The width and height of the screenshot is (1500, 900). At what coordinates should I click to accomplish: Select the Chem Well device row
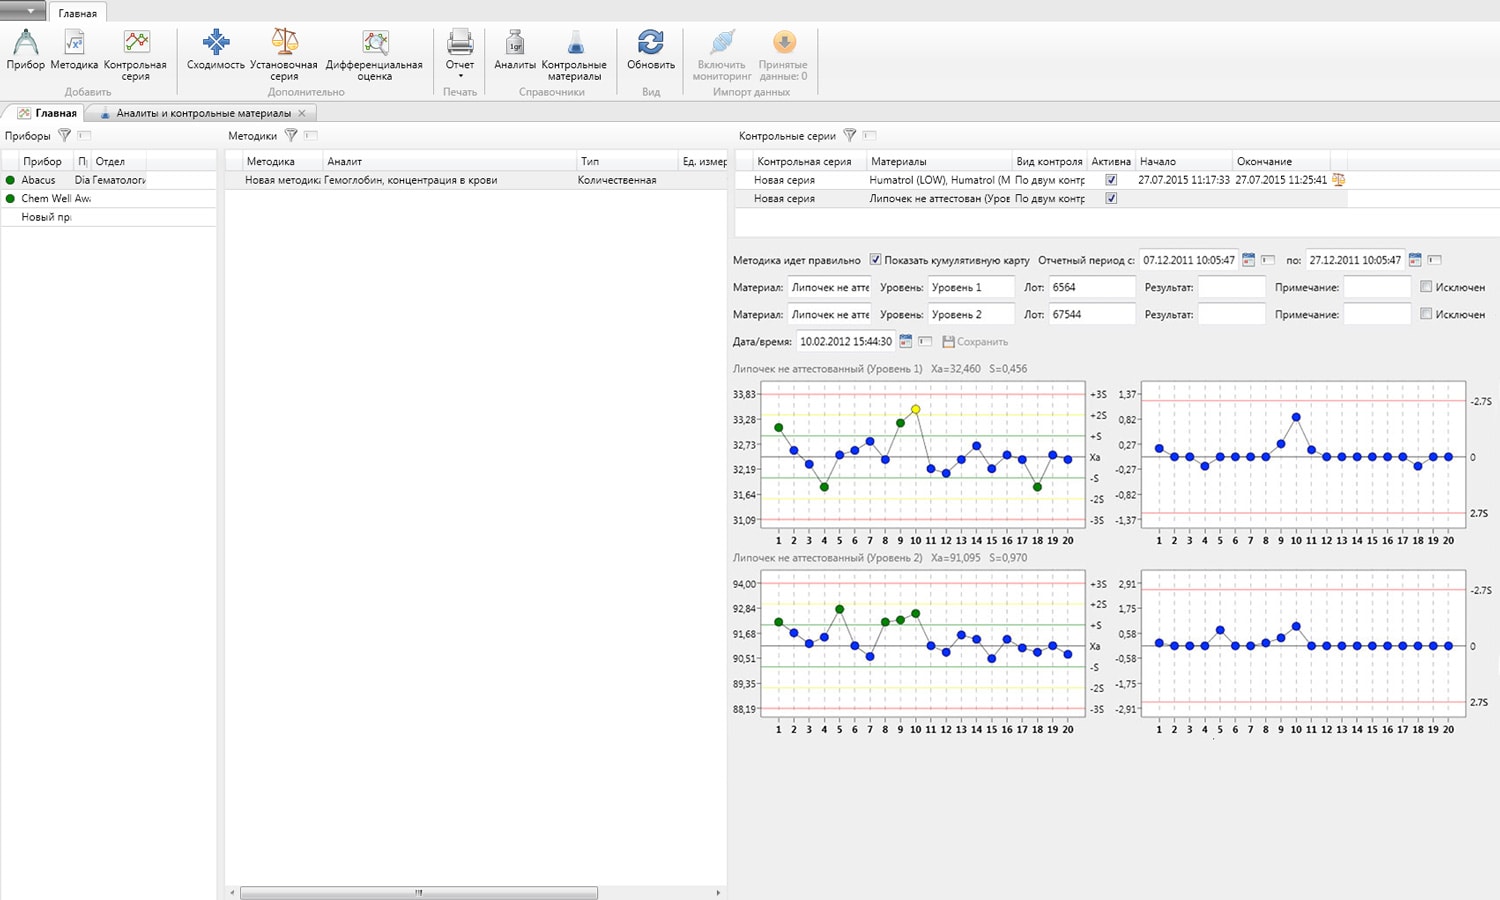click(108, 198)
